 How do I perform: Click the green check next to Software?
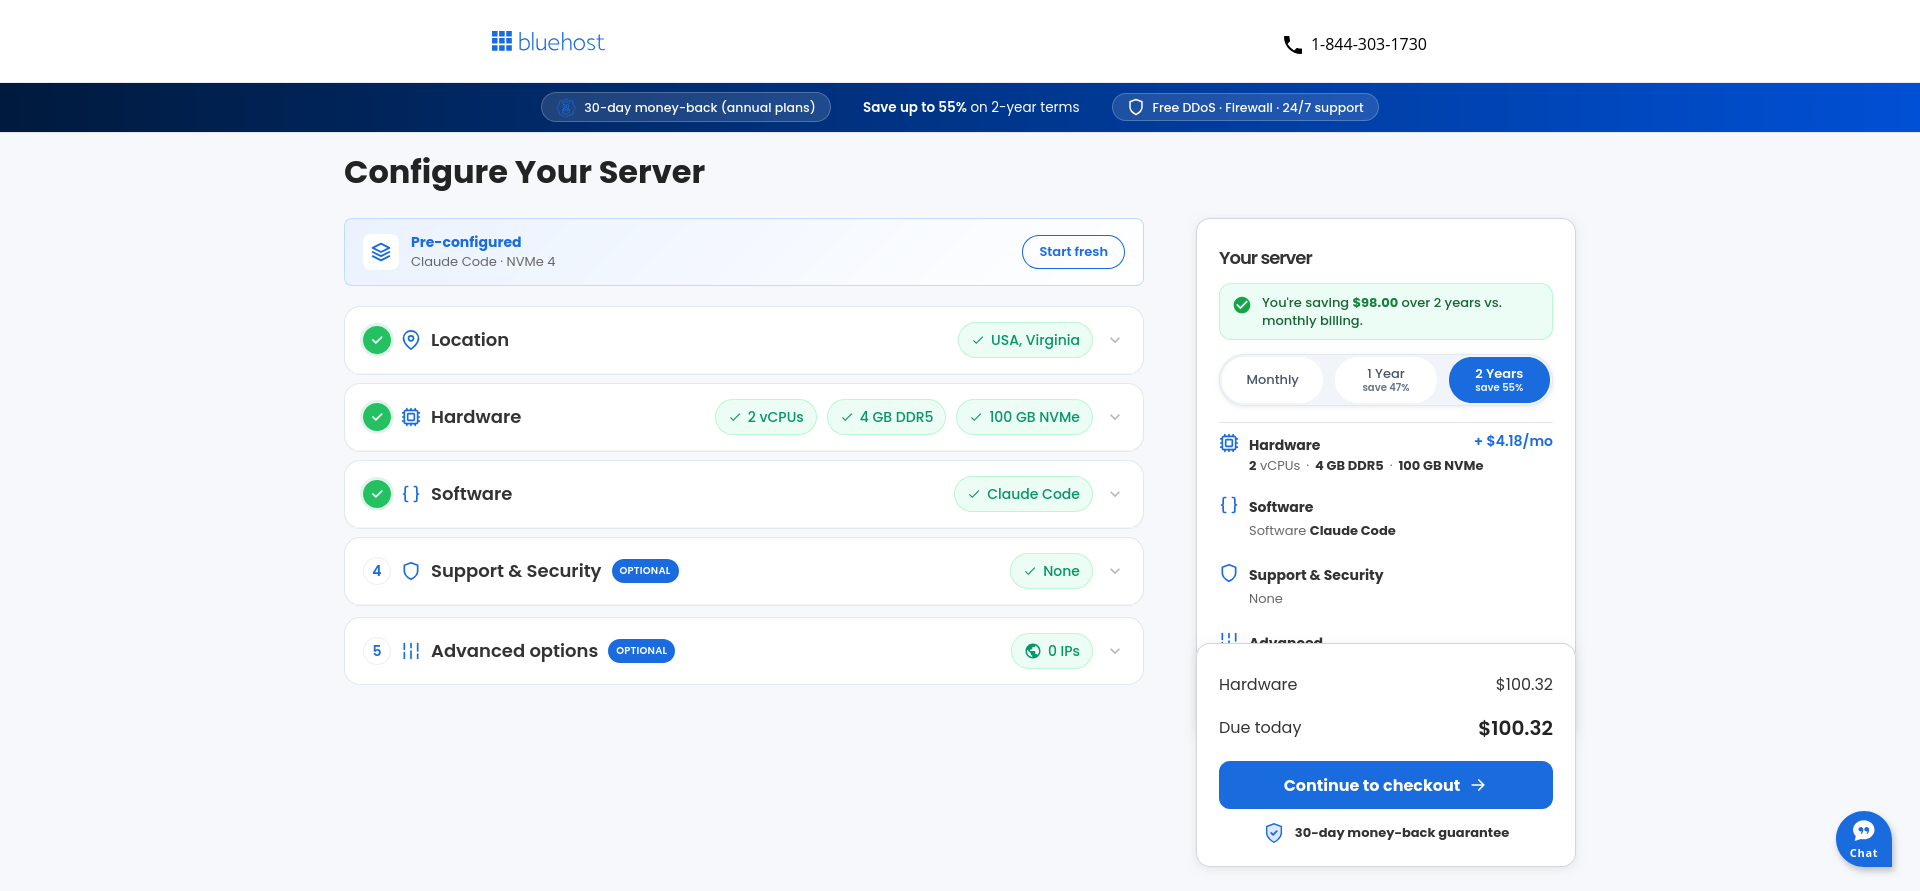click(x=377, y=494)
